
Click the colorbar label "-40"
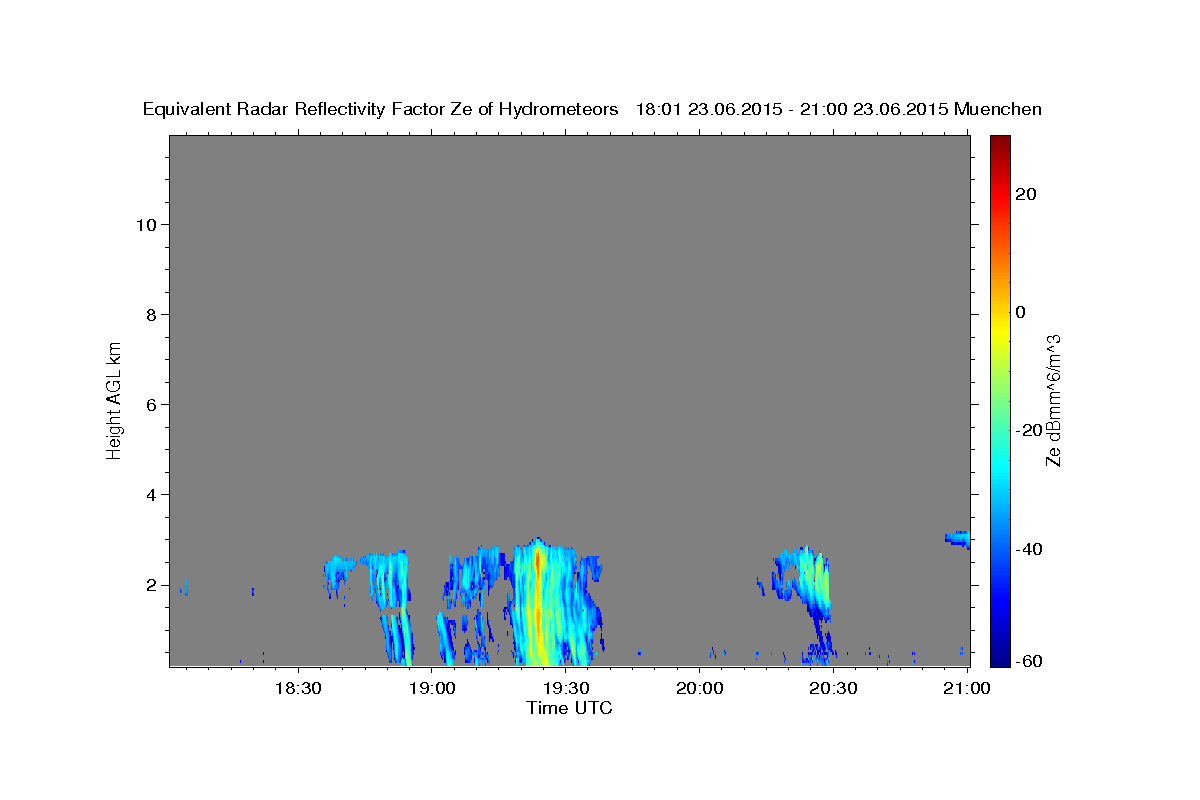(1030, 548)
